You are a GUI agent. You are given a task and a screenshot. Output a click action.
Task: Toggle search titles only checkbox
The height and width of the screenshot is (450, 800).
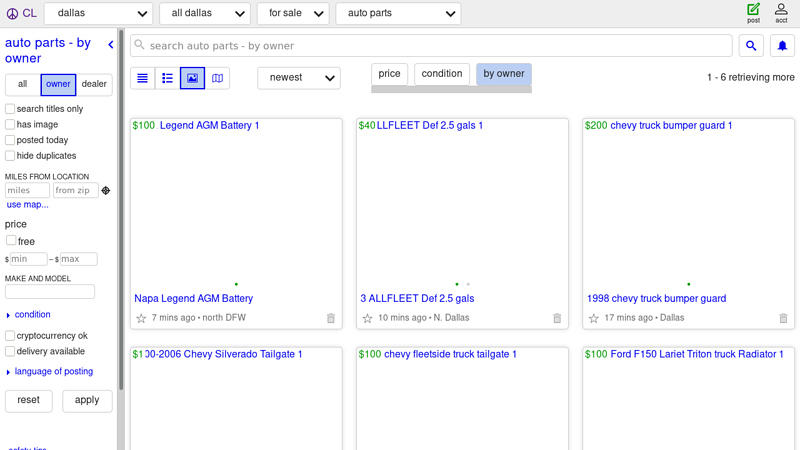(10, 109)
